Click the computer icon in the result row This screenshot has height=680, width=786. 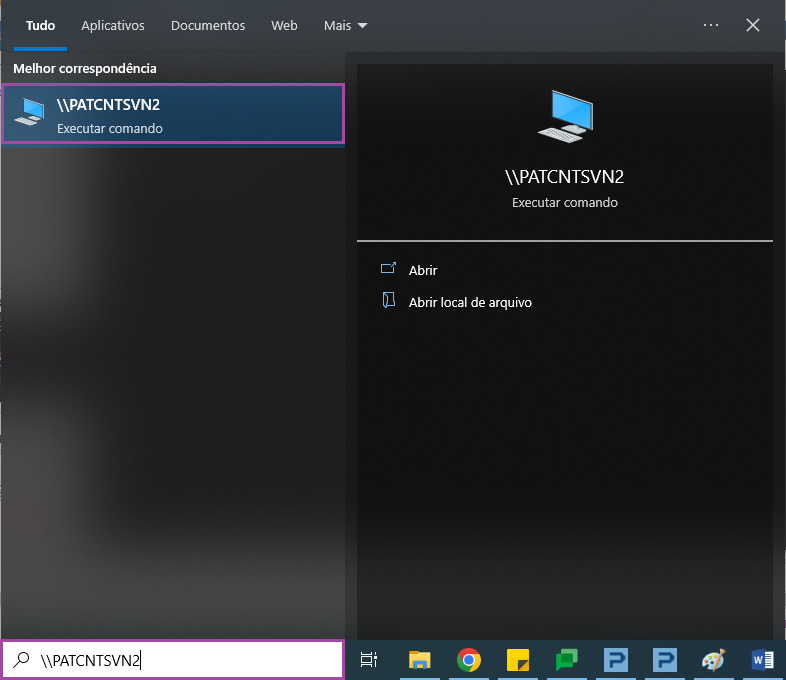(x=30, y=112)
